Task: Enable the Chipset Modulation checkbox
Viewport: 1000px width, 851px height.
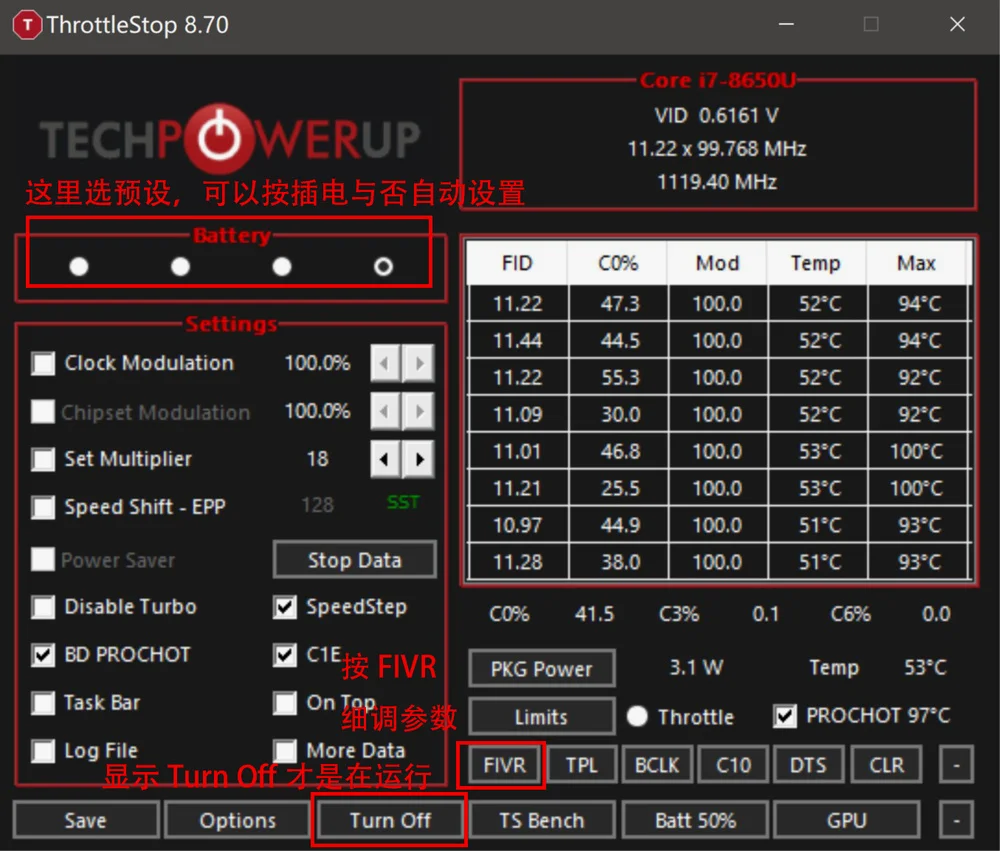Action: point(43,411)
